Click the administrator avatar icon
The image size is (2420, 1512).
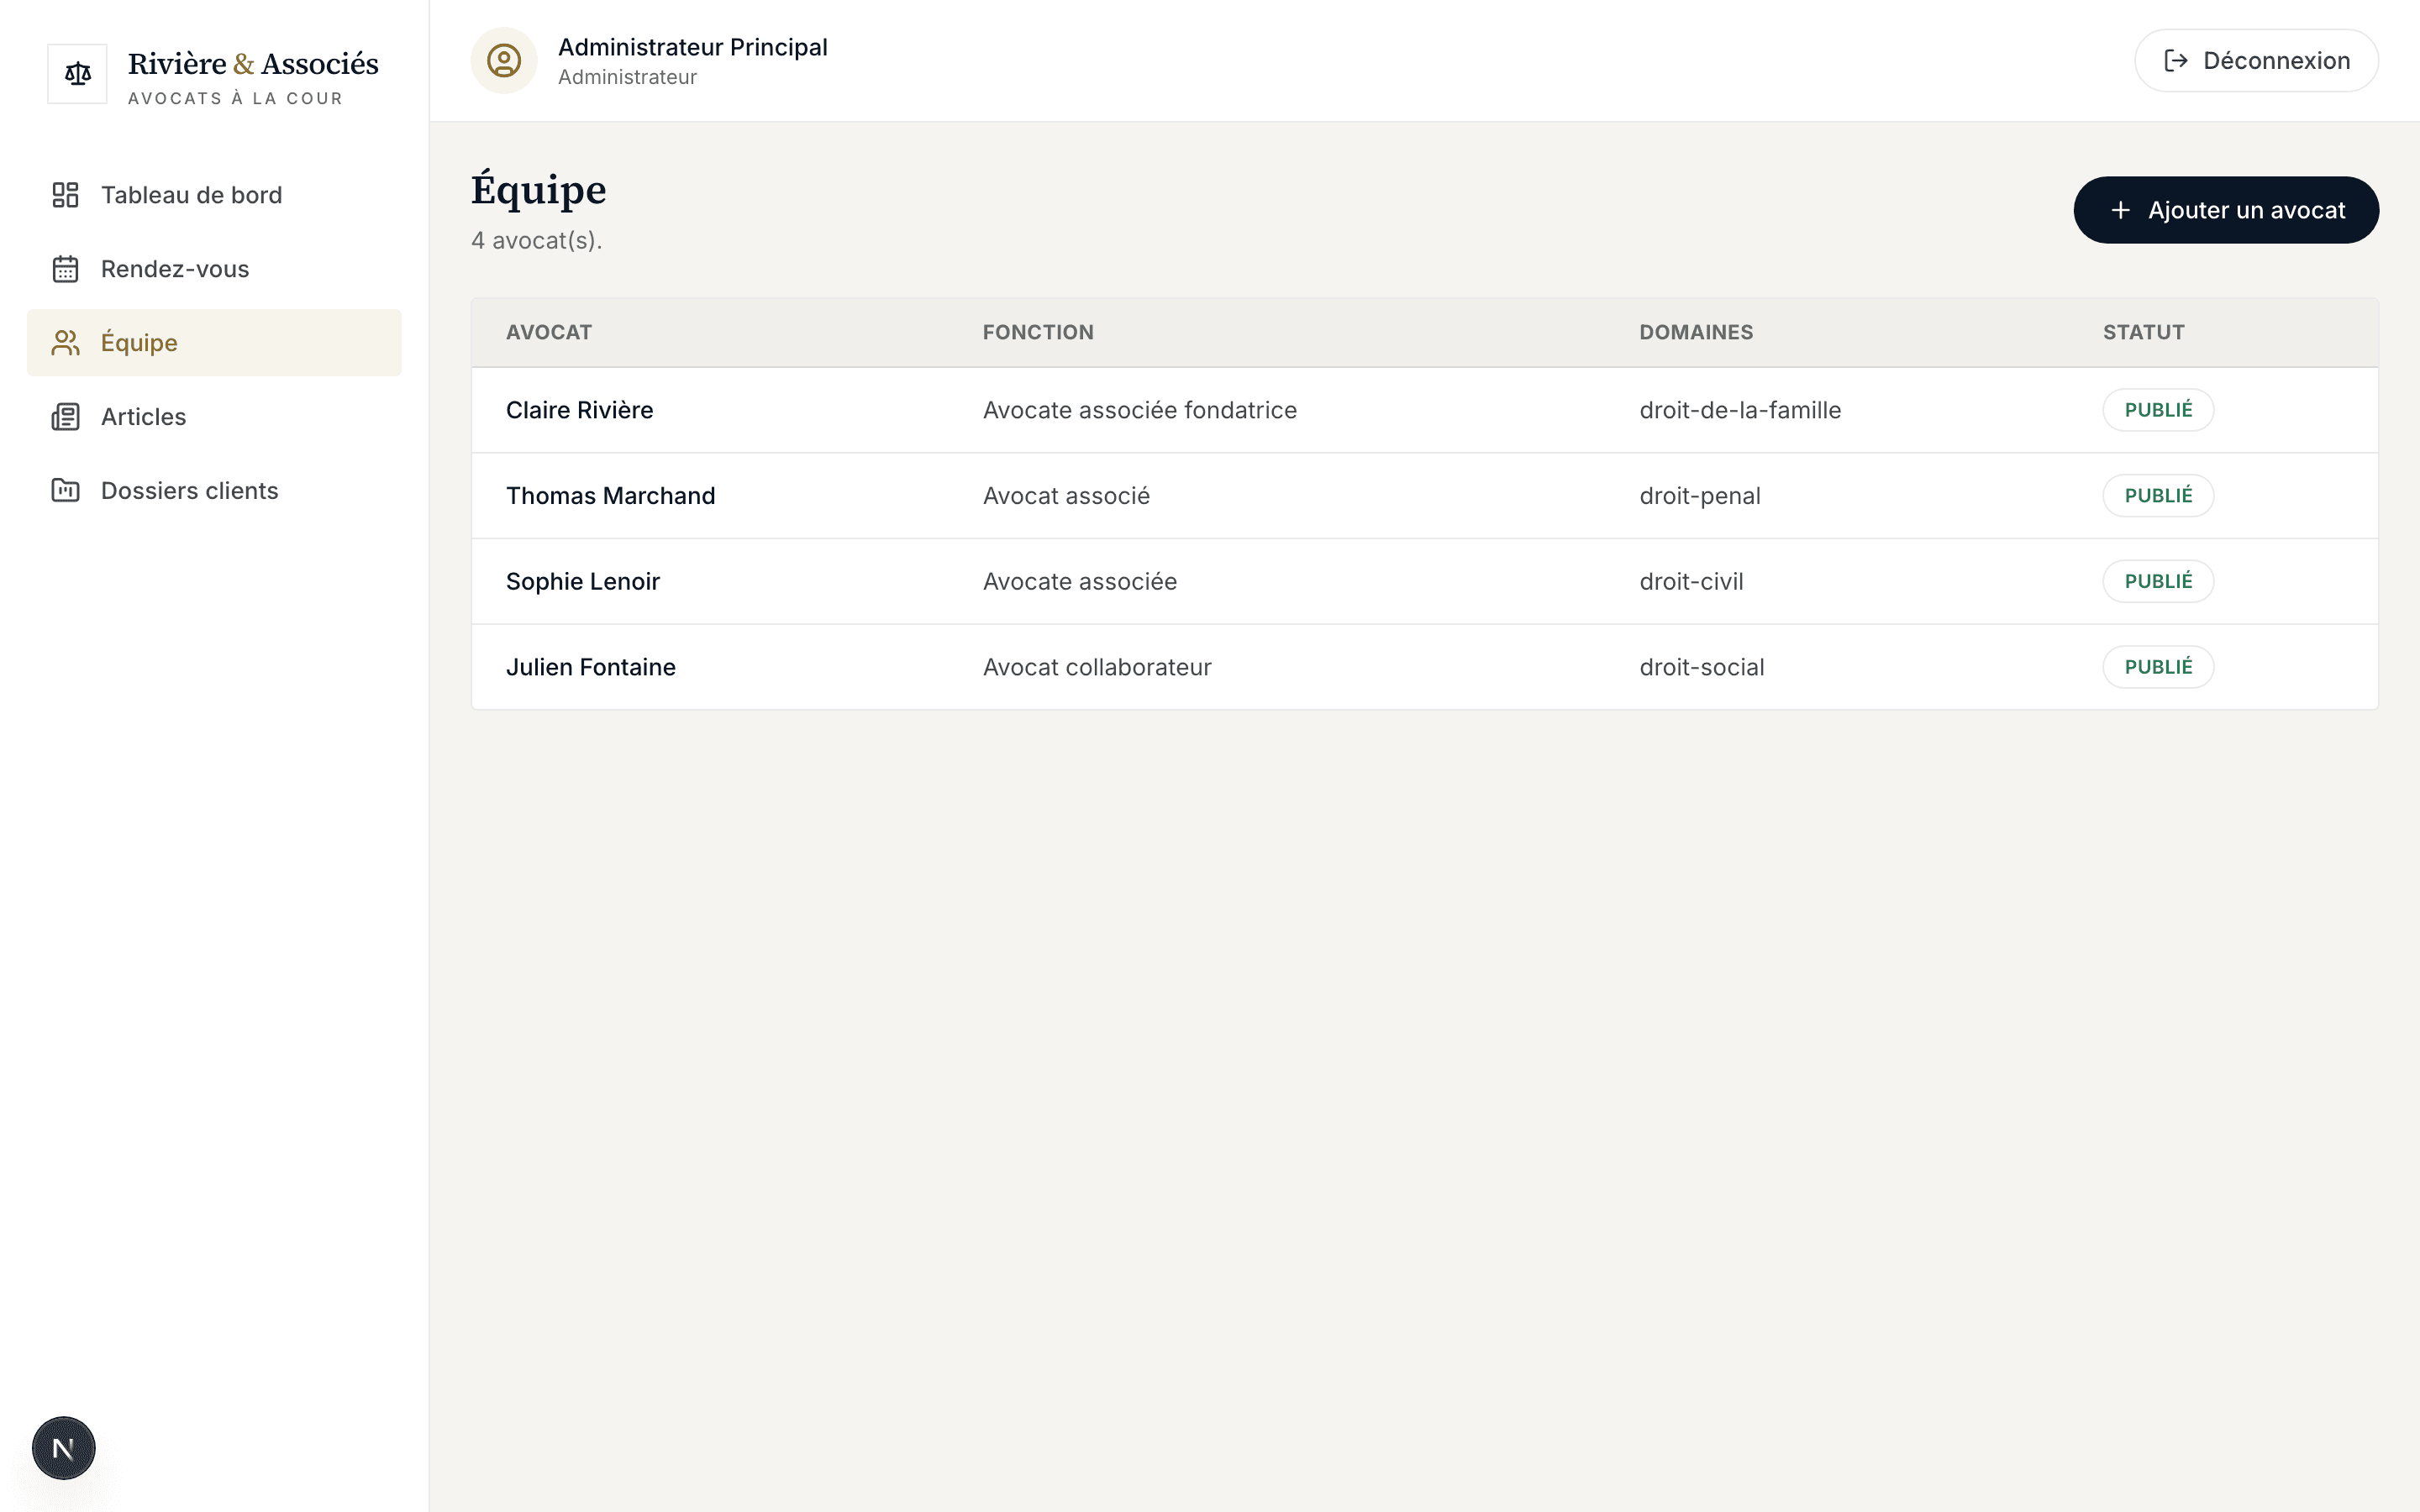coord(504,61)
